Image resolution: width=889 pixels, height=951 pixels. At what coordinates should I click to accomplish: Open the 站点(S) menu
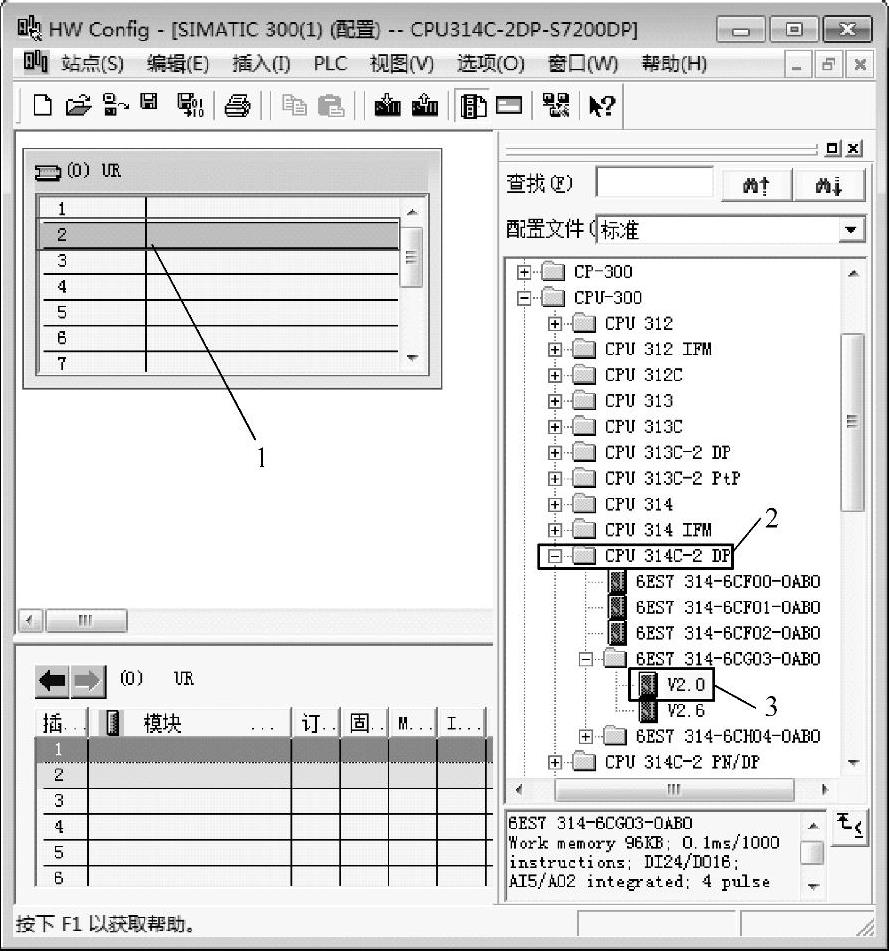[x=92, y=64]
